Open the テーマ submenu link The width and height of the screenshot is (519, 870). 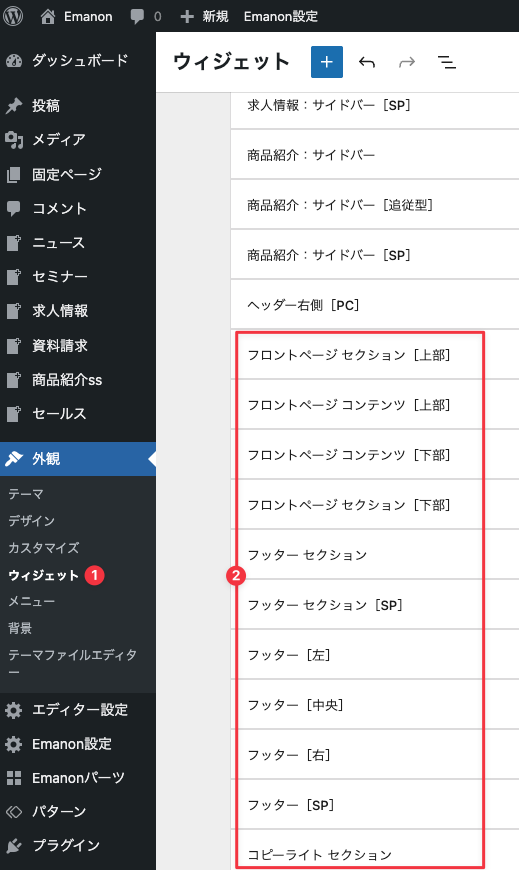(26, 494)
